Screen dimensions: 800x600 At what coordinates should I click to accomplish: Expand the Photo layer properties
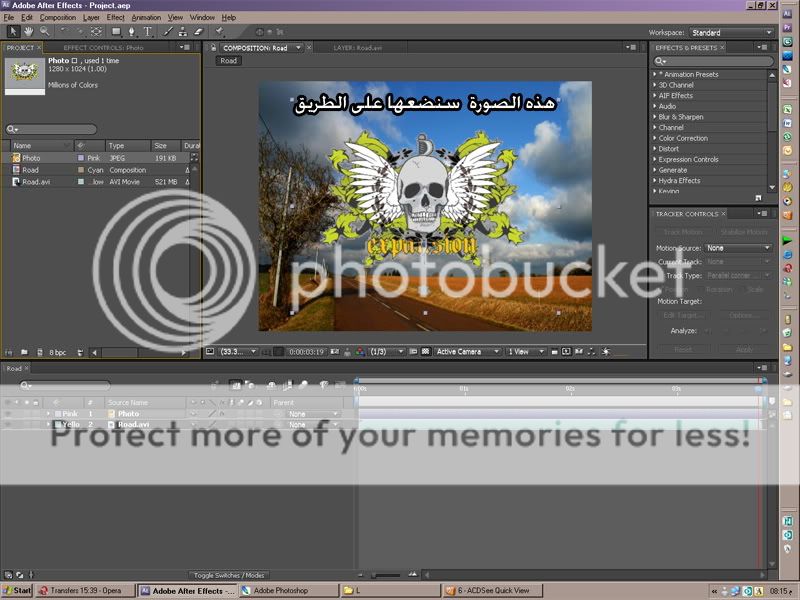point(48,414)
